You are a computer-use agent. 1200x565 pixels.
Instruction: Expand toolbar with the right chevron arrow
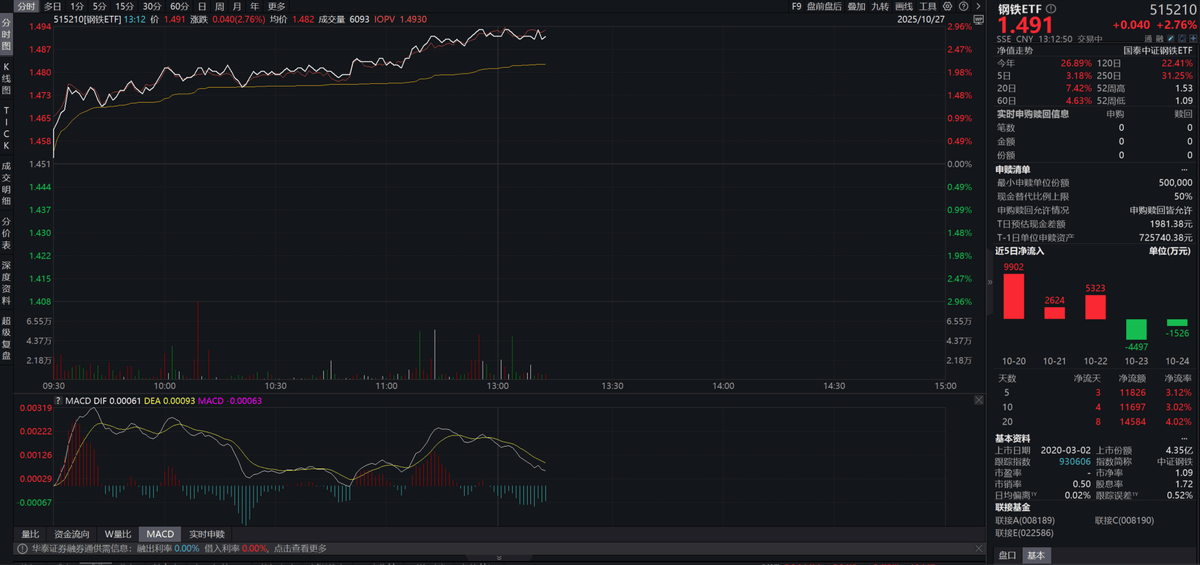click(x=979, y=6)
